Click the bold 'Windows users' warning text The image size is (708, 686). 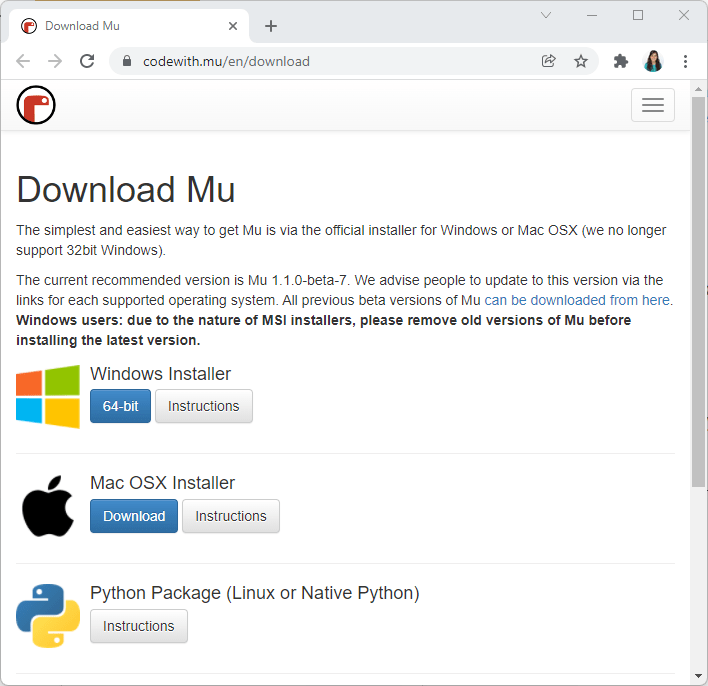coord(323,330)
